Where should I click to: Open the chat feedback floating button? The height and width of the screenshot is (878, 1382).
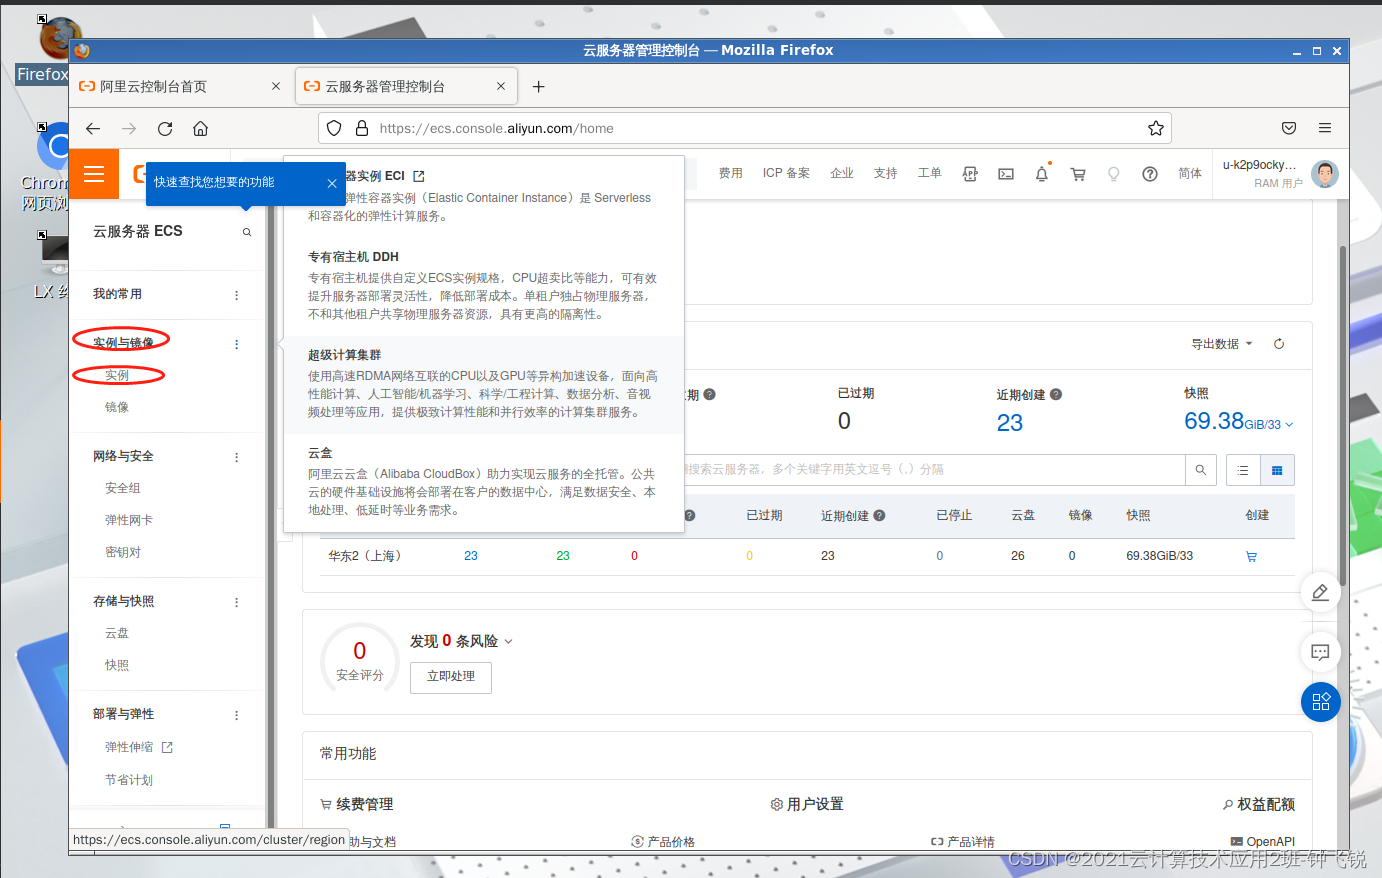[1320, 653]
